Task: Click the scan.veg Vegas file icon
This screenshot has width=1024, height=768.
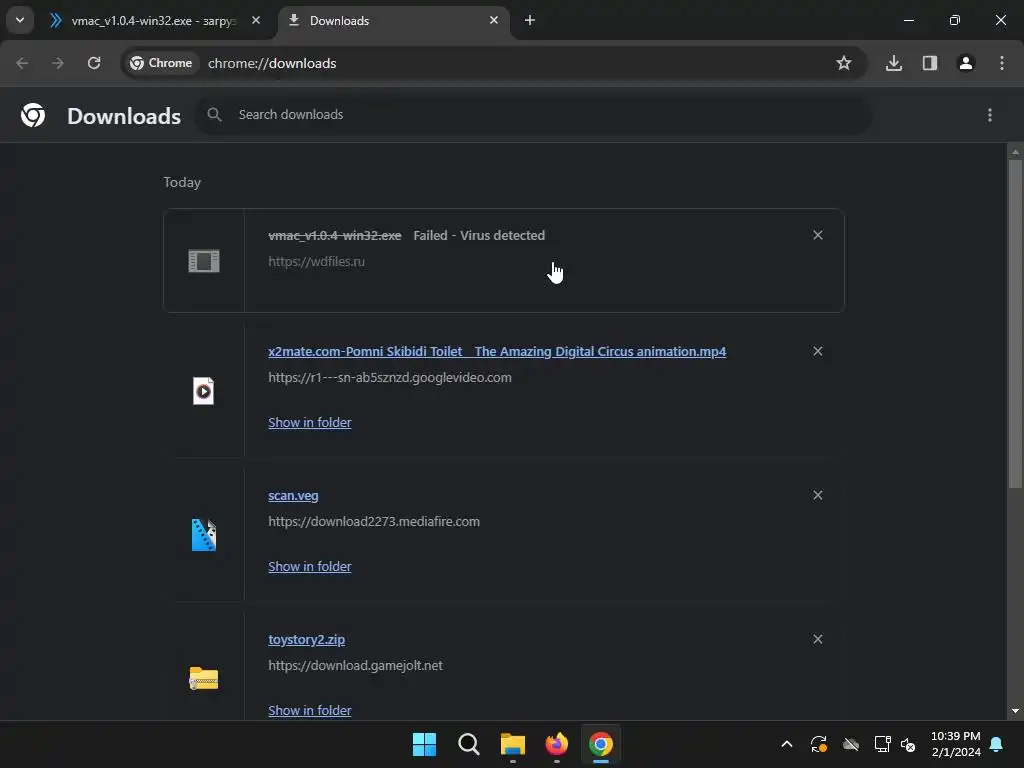Action: pyautogui.click(x=204, y=535)
